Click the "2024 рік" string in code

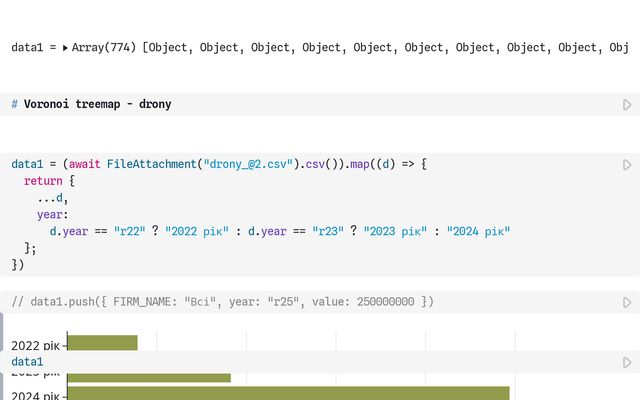[x=478, y=231]
